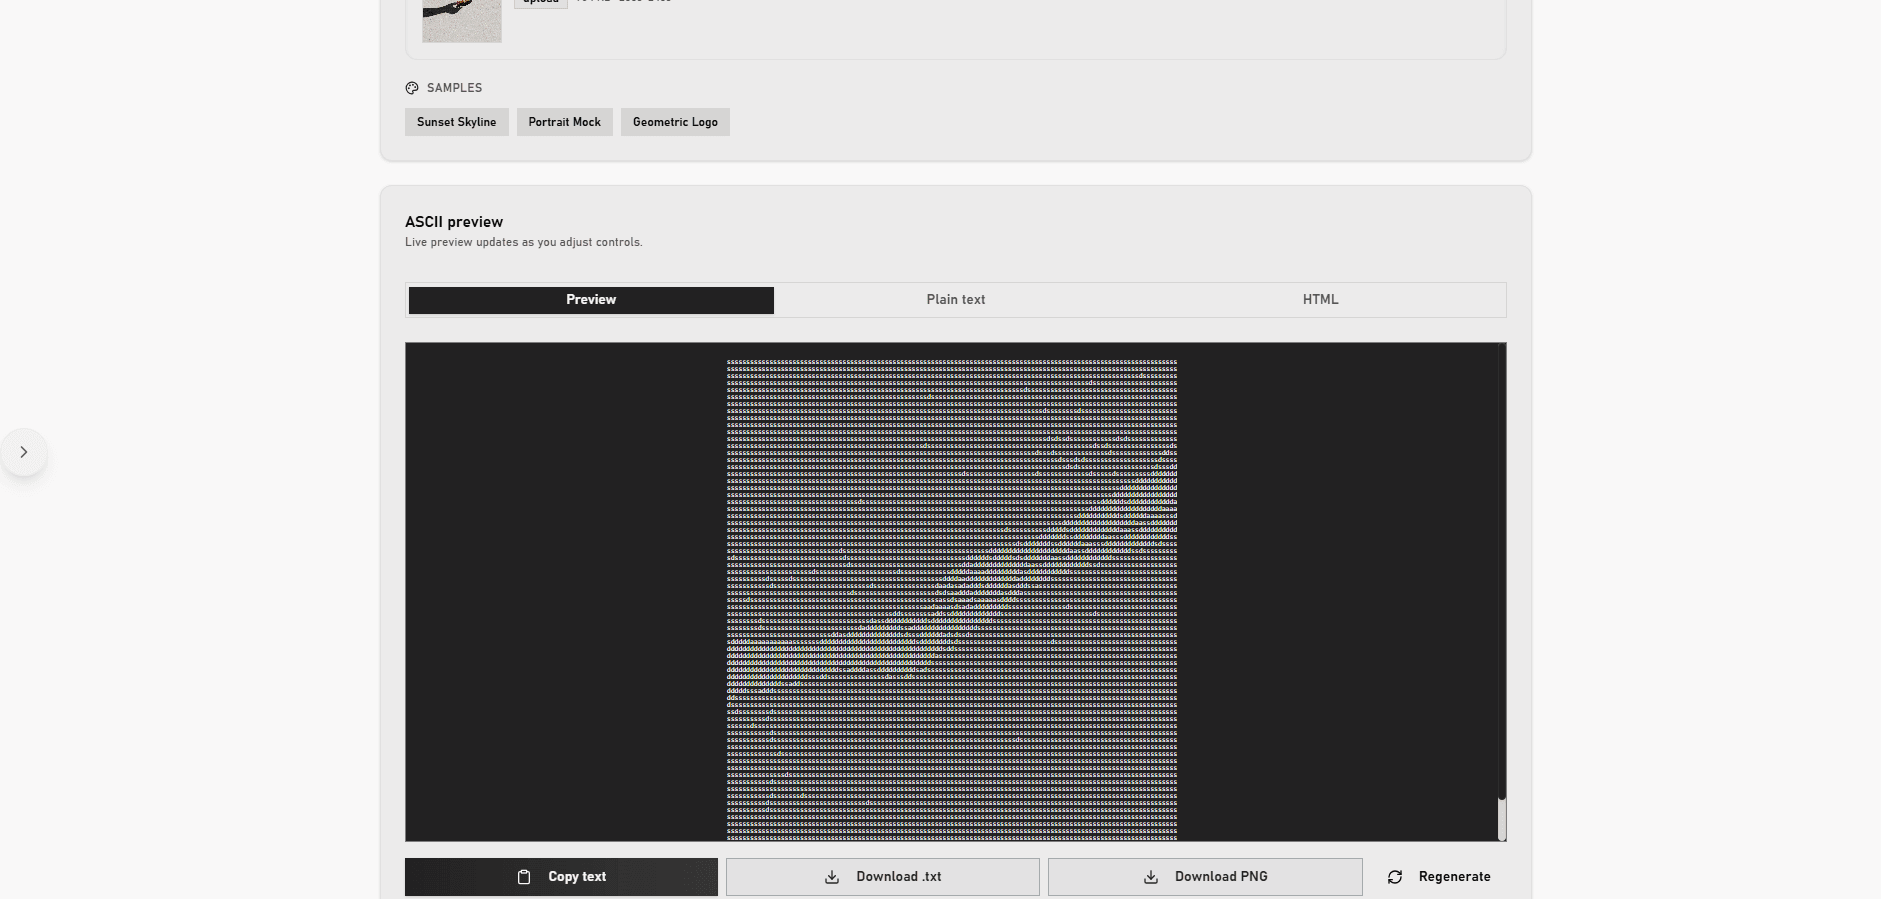This screenshot has height=899, width=1881.
Task: Click the download icon beside Download .txt
Action: [x=832, y=877]
